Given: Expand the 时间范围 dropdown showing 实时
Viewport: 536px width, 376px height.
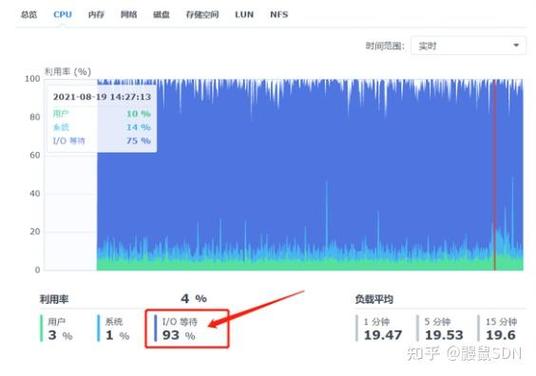Looking at the screenshot, I should tap(468, 45).
